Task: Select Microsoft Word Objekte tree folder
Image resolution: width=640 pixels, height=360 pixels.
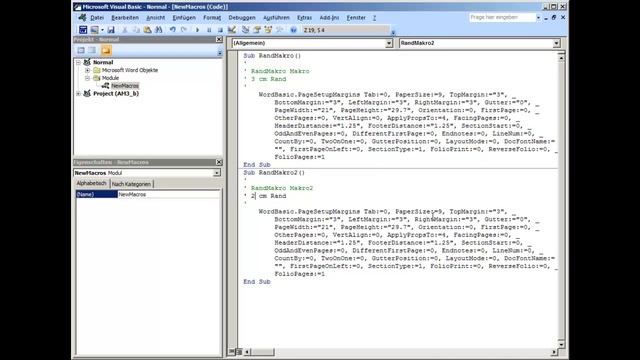Action: click(x=130, y=70)
